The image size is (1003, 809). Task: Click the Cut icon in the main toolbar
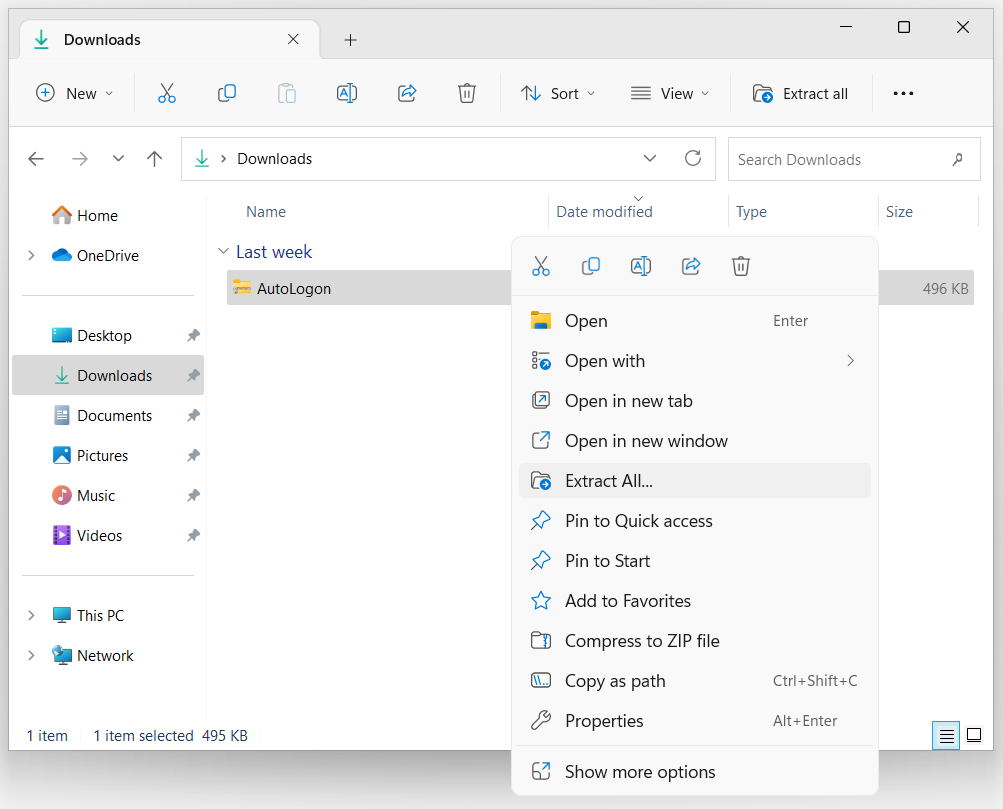167,93
